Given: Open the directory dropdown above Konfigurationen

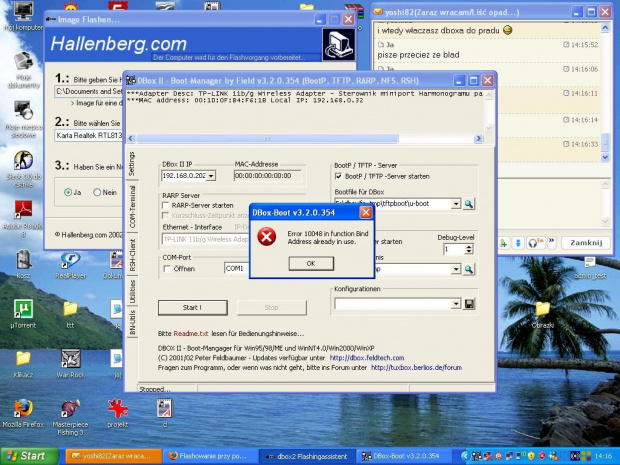Looking at the screenshot, I should pyautogui.click(x=456, y=269).
